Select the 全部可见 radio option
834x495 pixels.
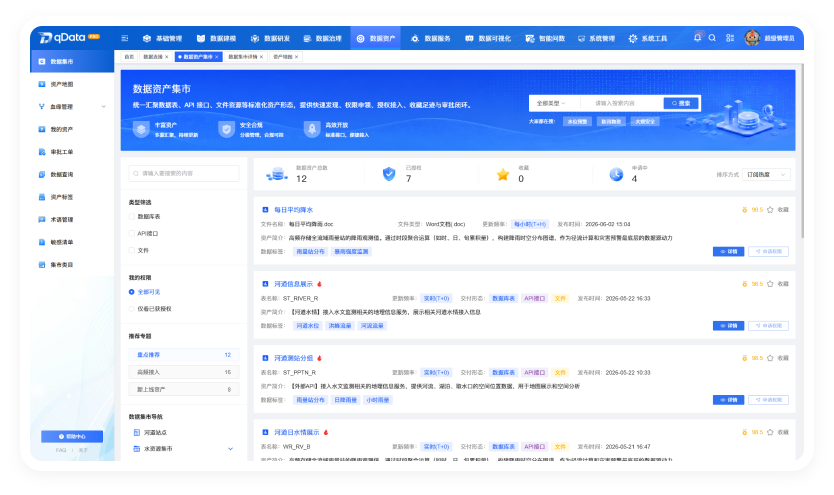pos(132,292)
